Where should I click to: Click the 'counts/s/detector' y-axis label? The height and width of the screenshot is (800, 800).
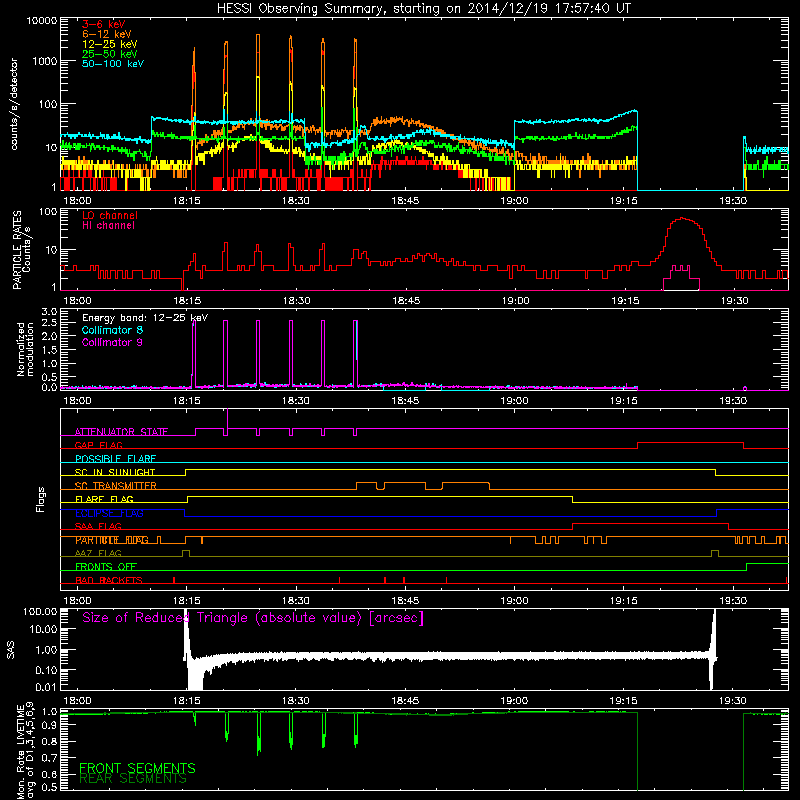14,104
